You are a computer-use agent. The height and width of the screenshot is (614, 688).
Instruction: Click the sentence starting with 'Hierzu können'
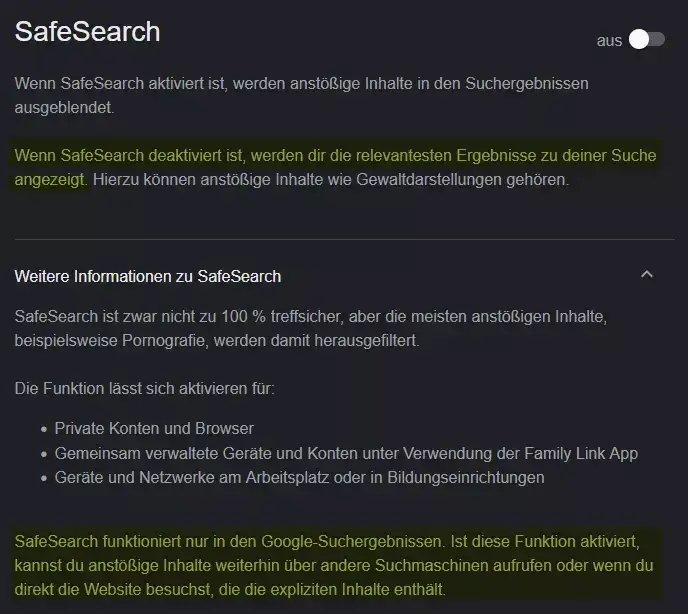point(331,180)
